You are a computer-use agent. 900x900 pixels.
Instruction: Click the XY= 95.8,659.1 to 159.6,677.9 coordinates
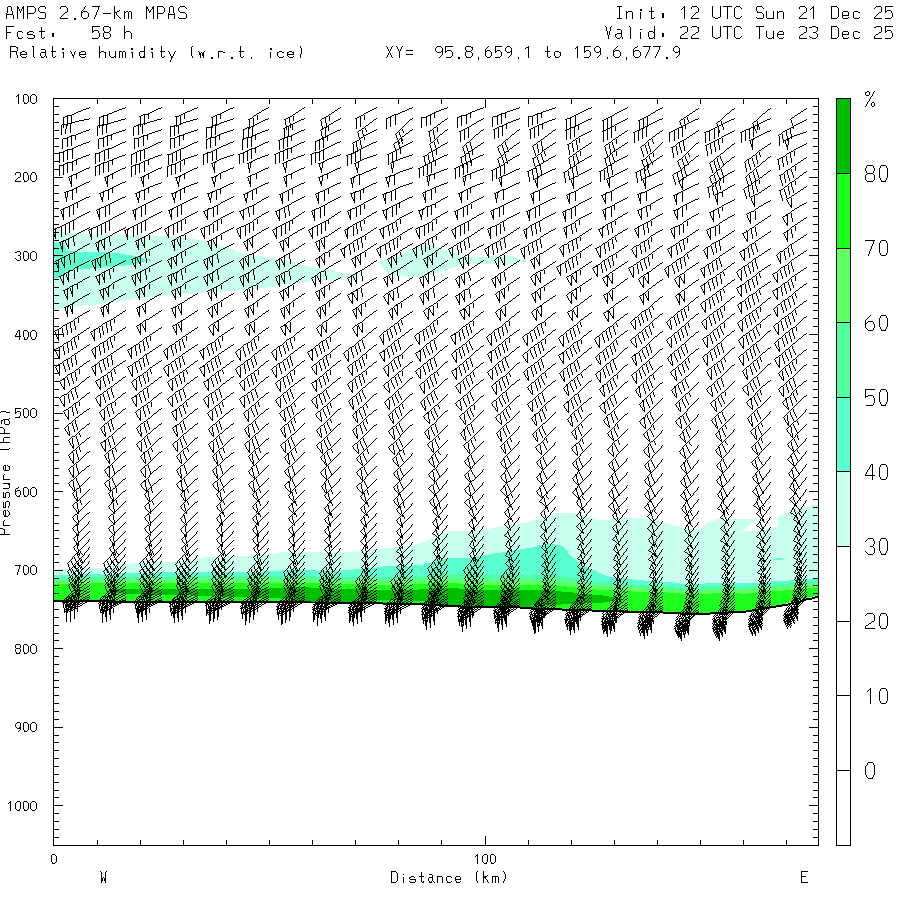[x=533, y=53]
